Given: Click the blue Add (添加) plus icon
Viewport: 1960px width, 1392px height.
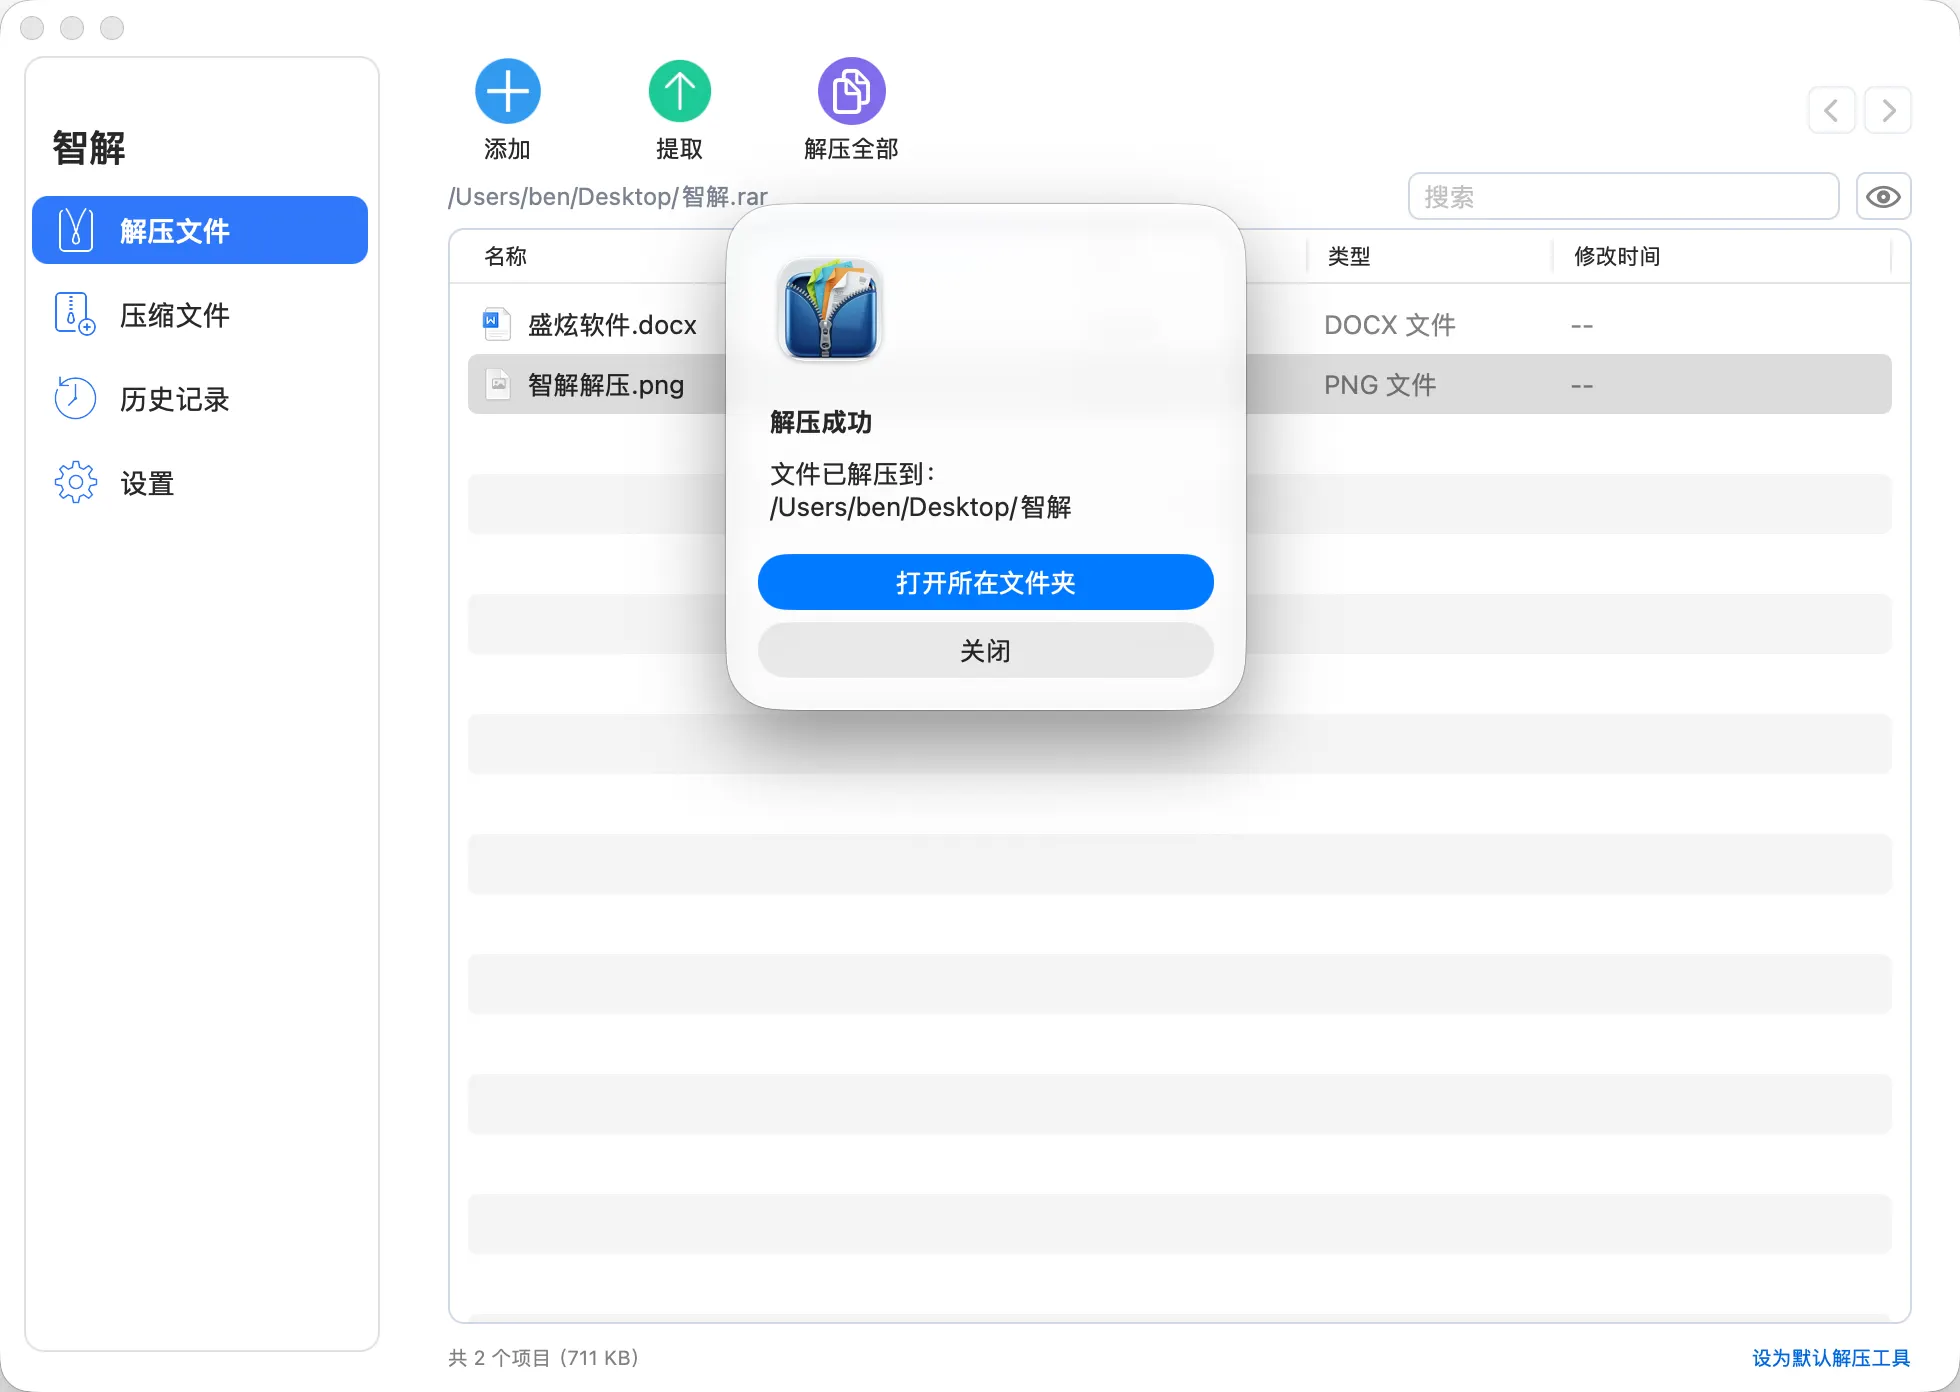Looking at the screenshot, I should (x=508, y=91).
